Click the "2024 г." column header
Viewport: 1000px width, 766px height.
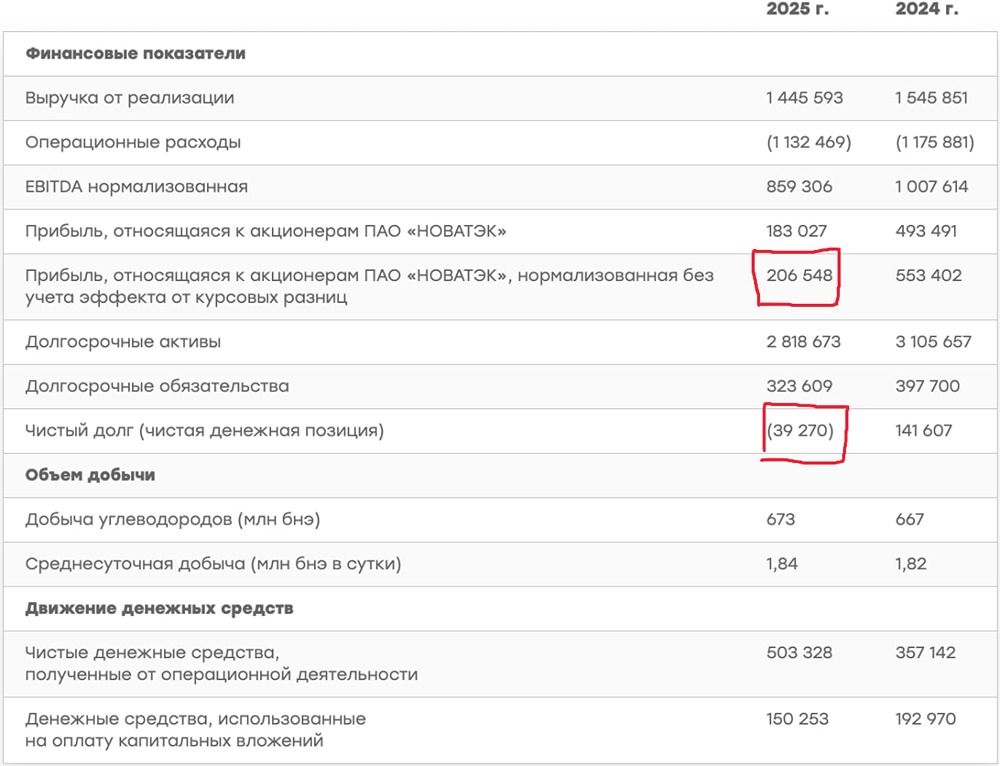pos(925,10)
